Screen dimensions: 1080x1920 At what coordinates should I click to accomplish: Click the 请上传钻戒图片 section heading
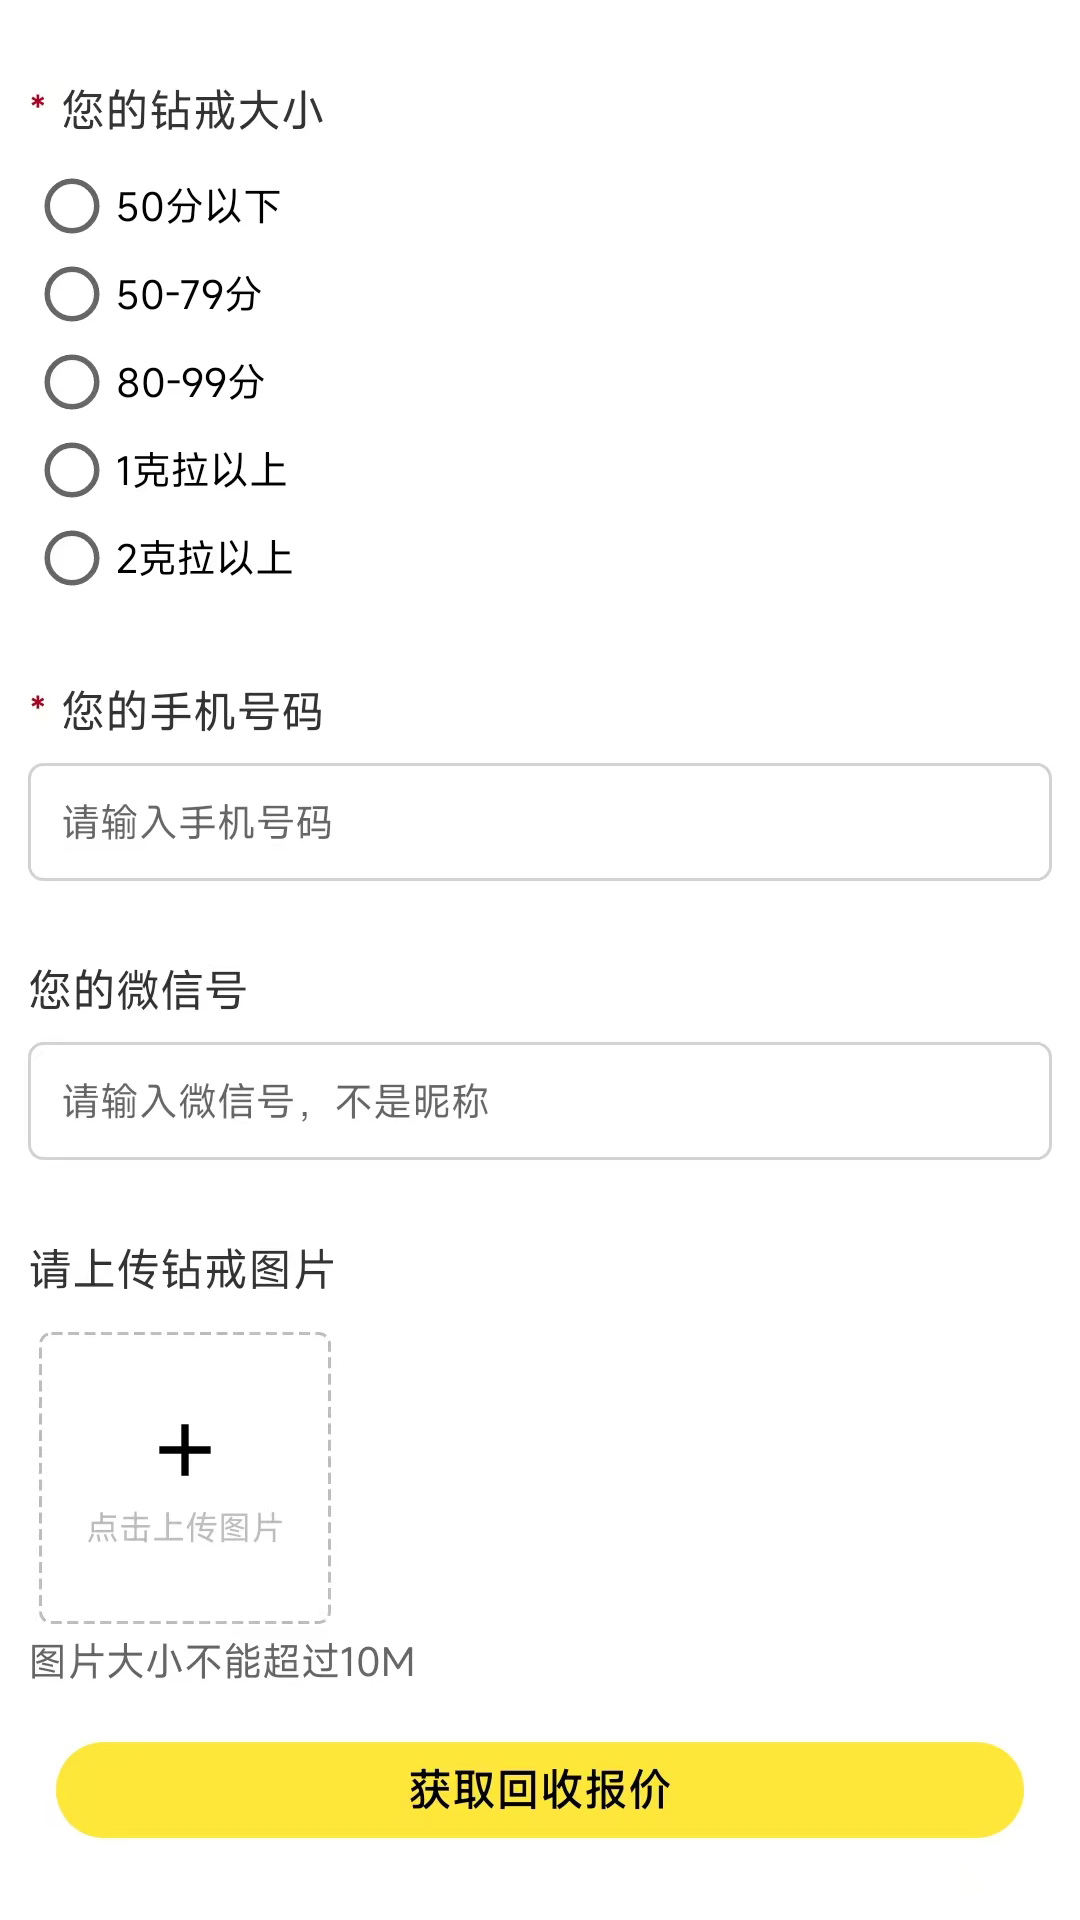click(182, 1269)
